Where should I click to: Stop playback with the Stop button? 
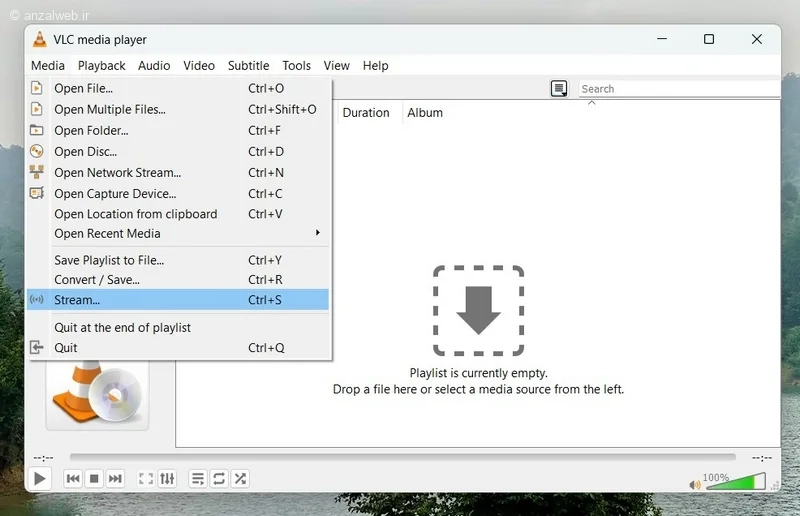point(94,479)
